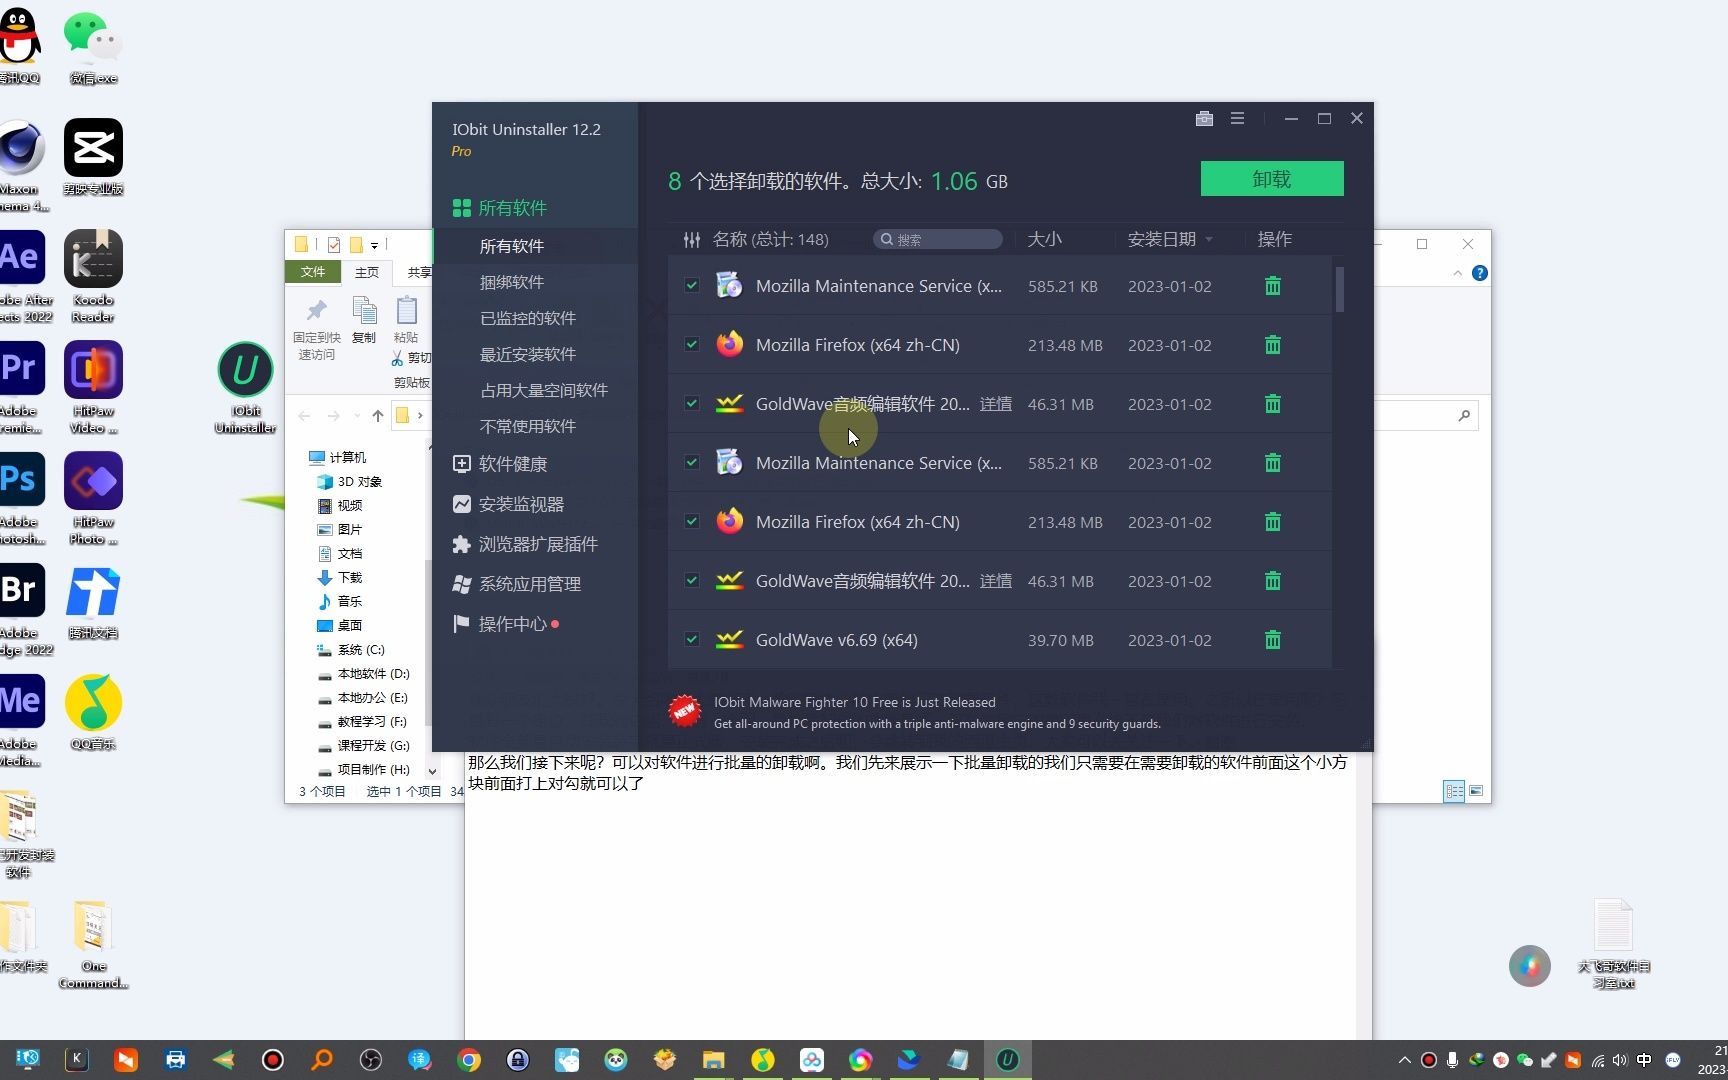This screenshot has height=1080, width=1728.
Task: Uncheck the second GoldWave音频编辑软件 row checkbox
Action: (x=691, y=580)
